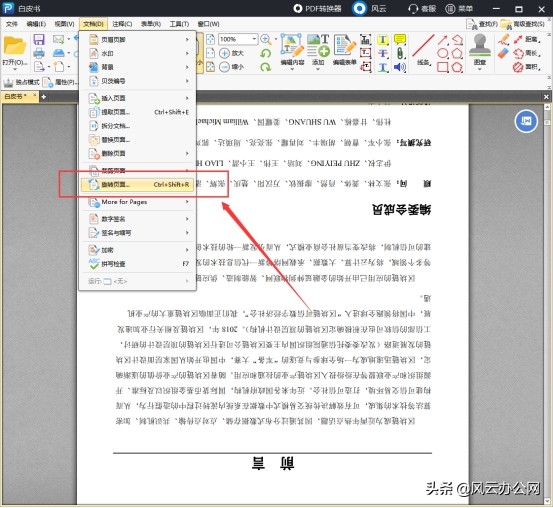This screenshot has width=553, height=508.
Task: Expand dropdown arrow under 图章 stamp
Action: point(480,69)
